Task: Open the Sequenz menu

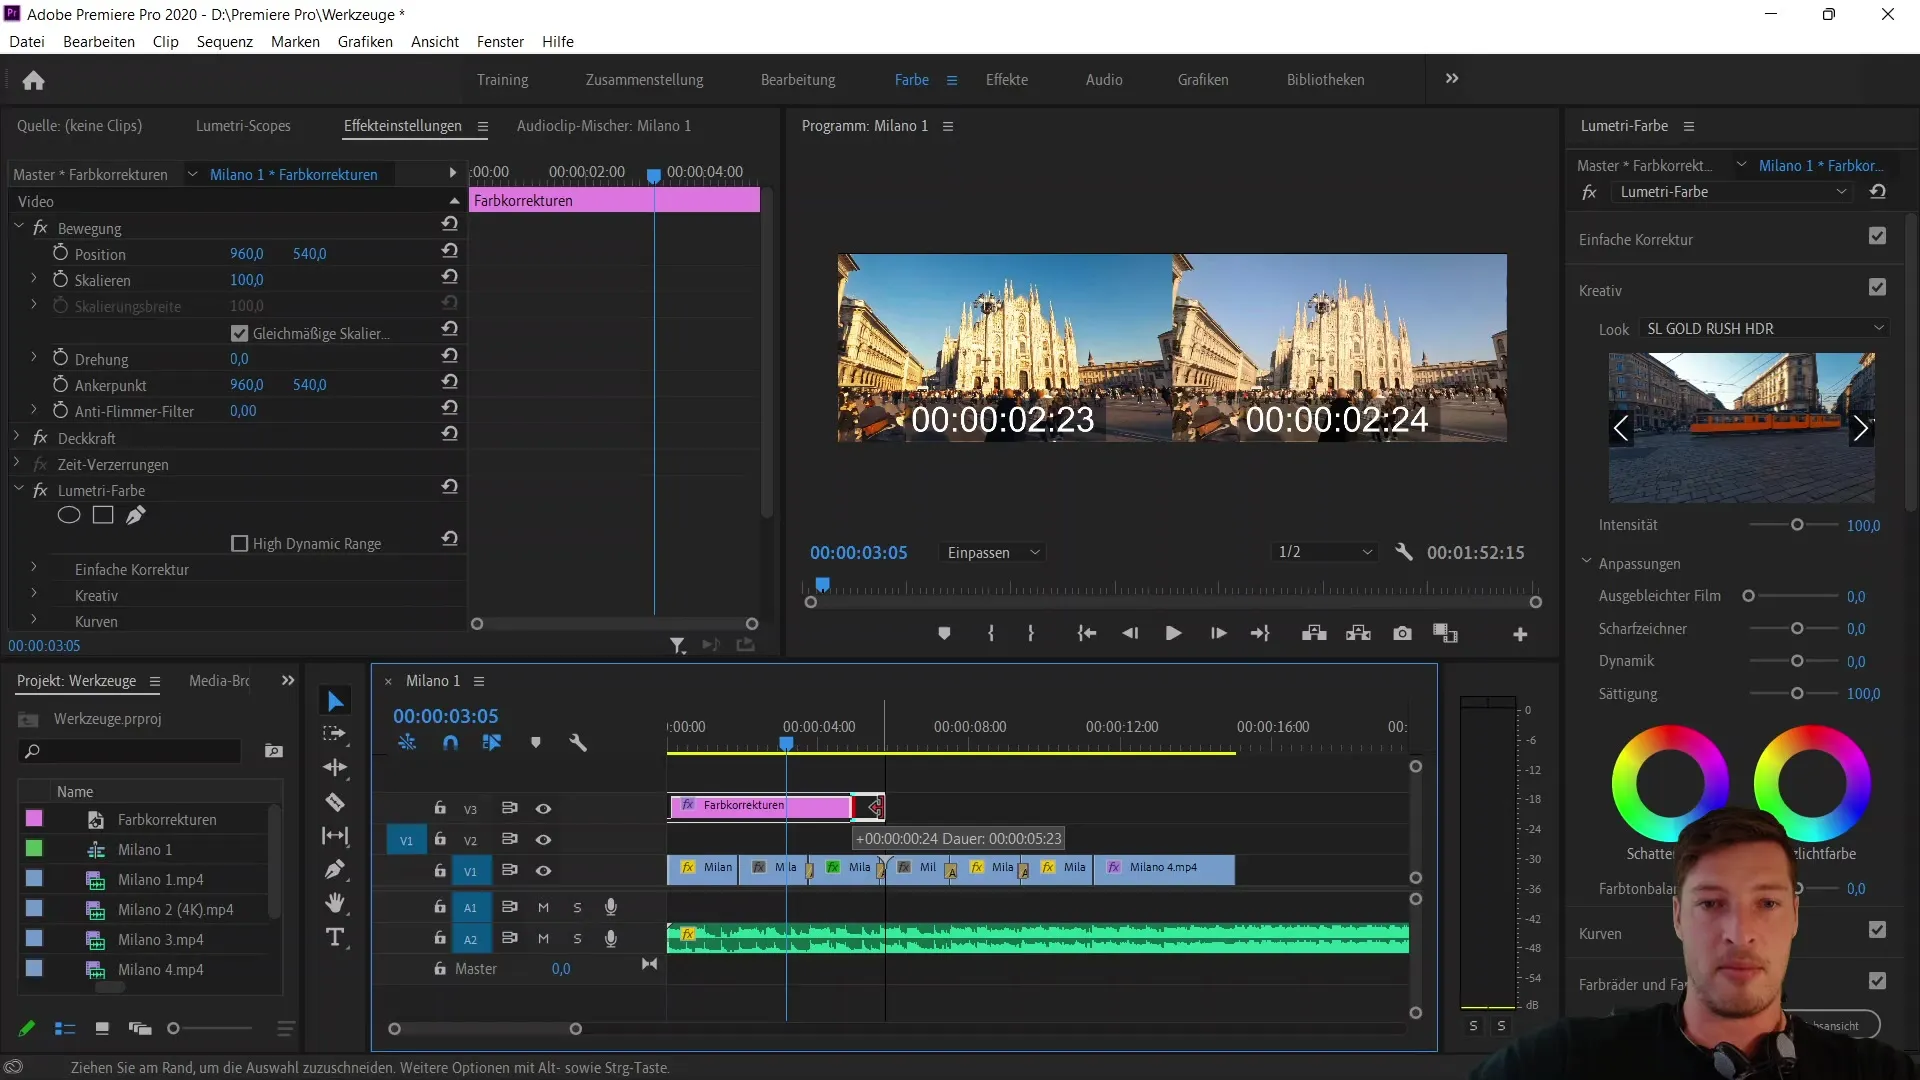Action: click(224, 42)
